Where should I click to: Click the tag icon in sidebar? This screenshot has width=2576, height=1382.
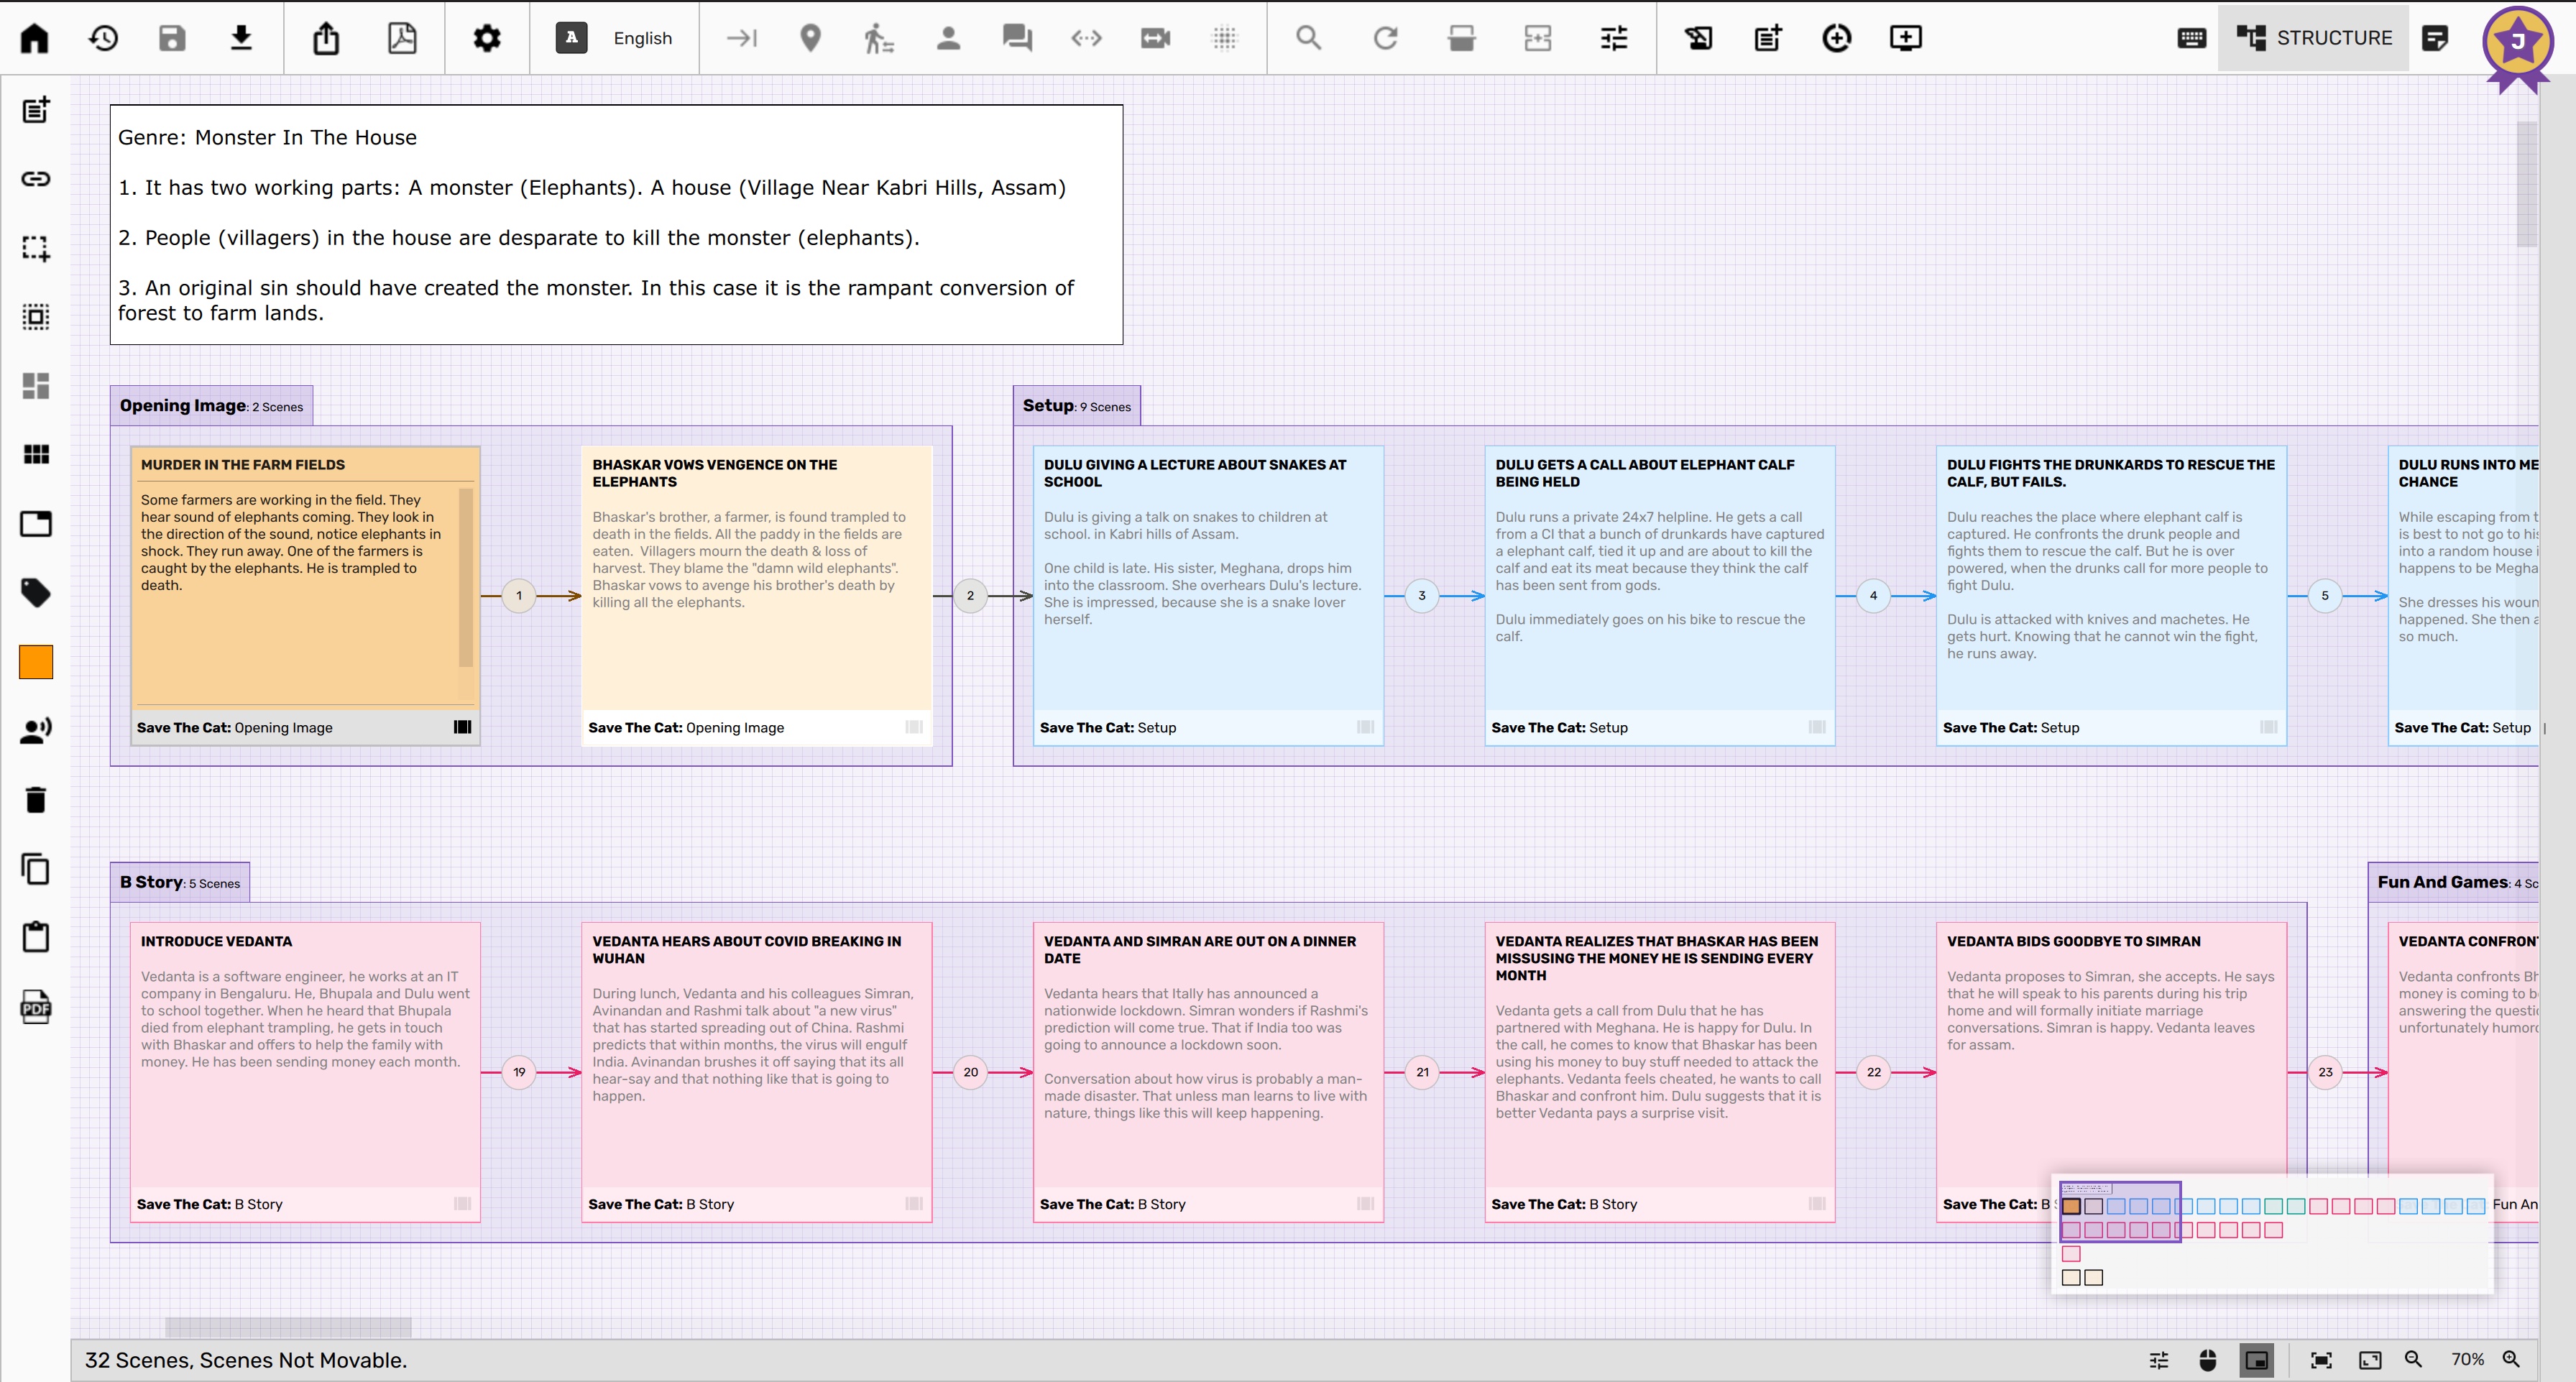click(36, 593)
